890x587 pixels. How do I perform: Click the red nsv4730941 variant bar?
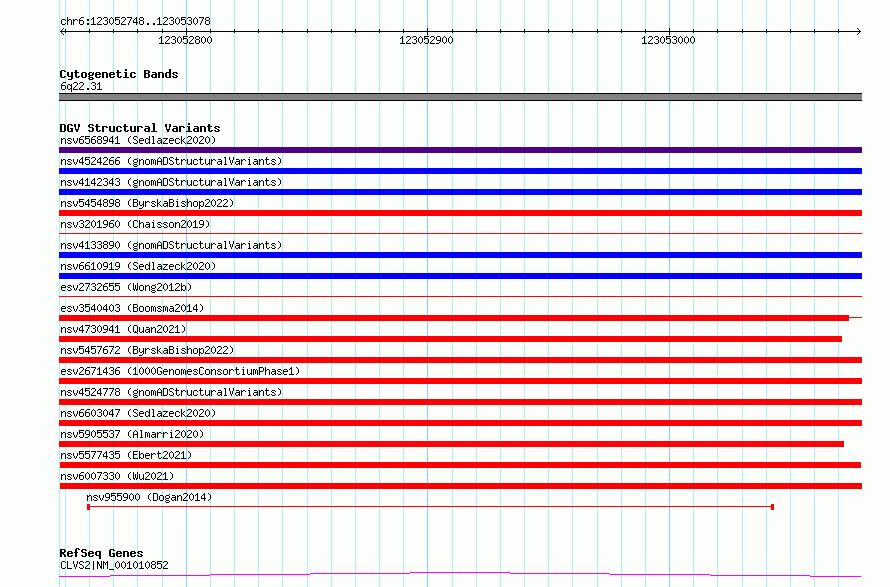pos(451,339)
